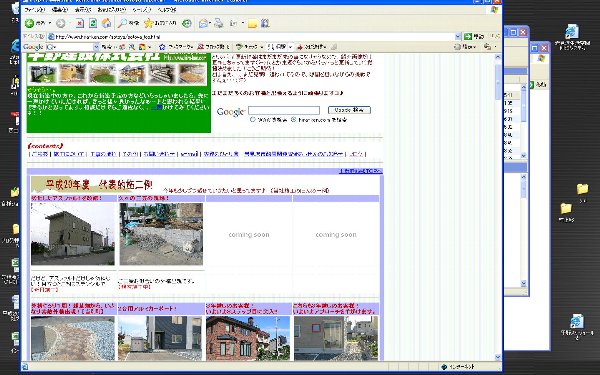The height and width of the screenshot is (375, 600).
Task: Follow the page-top link on the lavender bar
Action: pos(360,171)
